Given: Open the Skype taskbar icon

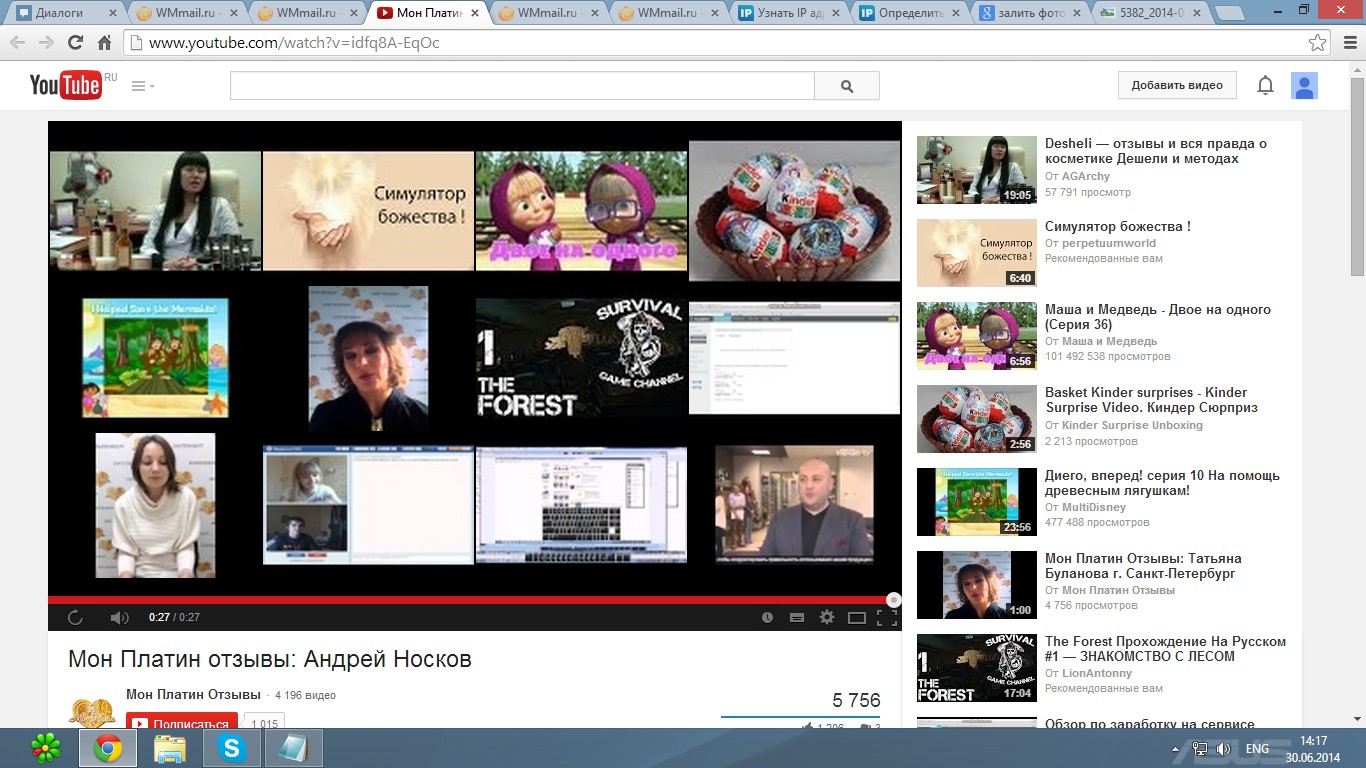Looking at the screenshot, I should pyautogui.click(x=232, y=748).
